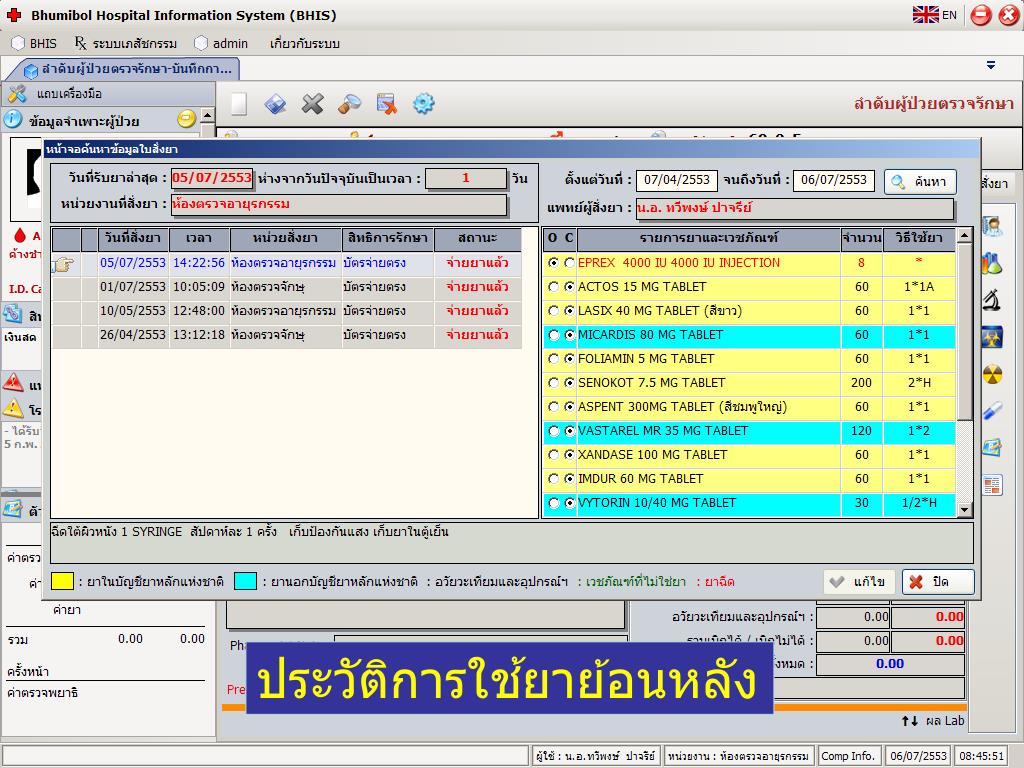Select the order dated 26/04/2553 13:12:18

(287, 335)
